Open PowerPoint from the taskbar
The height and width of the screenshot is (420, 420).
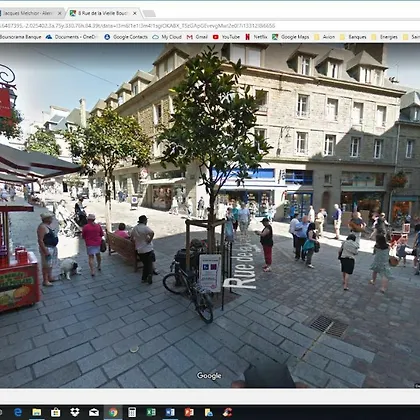(189, 412)
